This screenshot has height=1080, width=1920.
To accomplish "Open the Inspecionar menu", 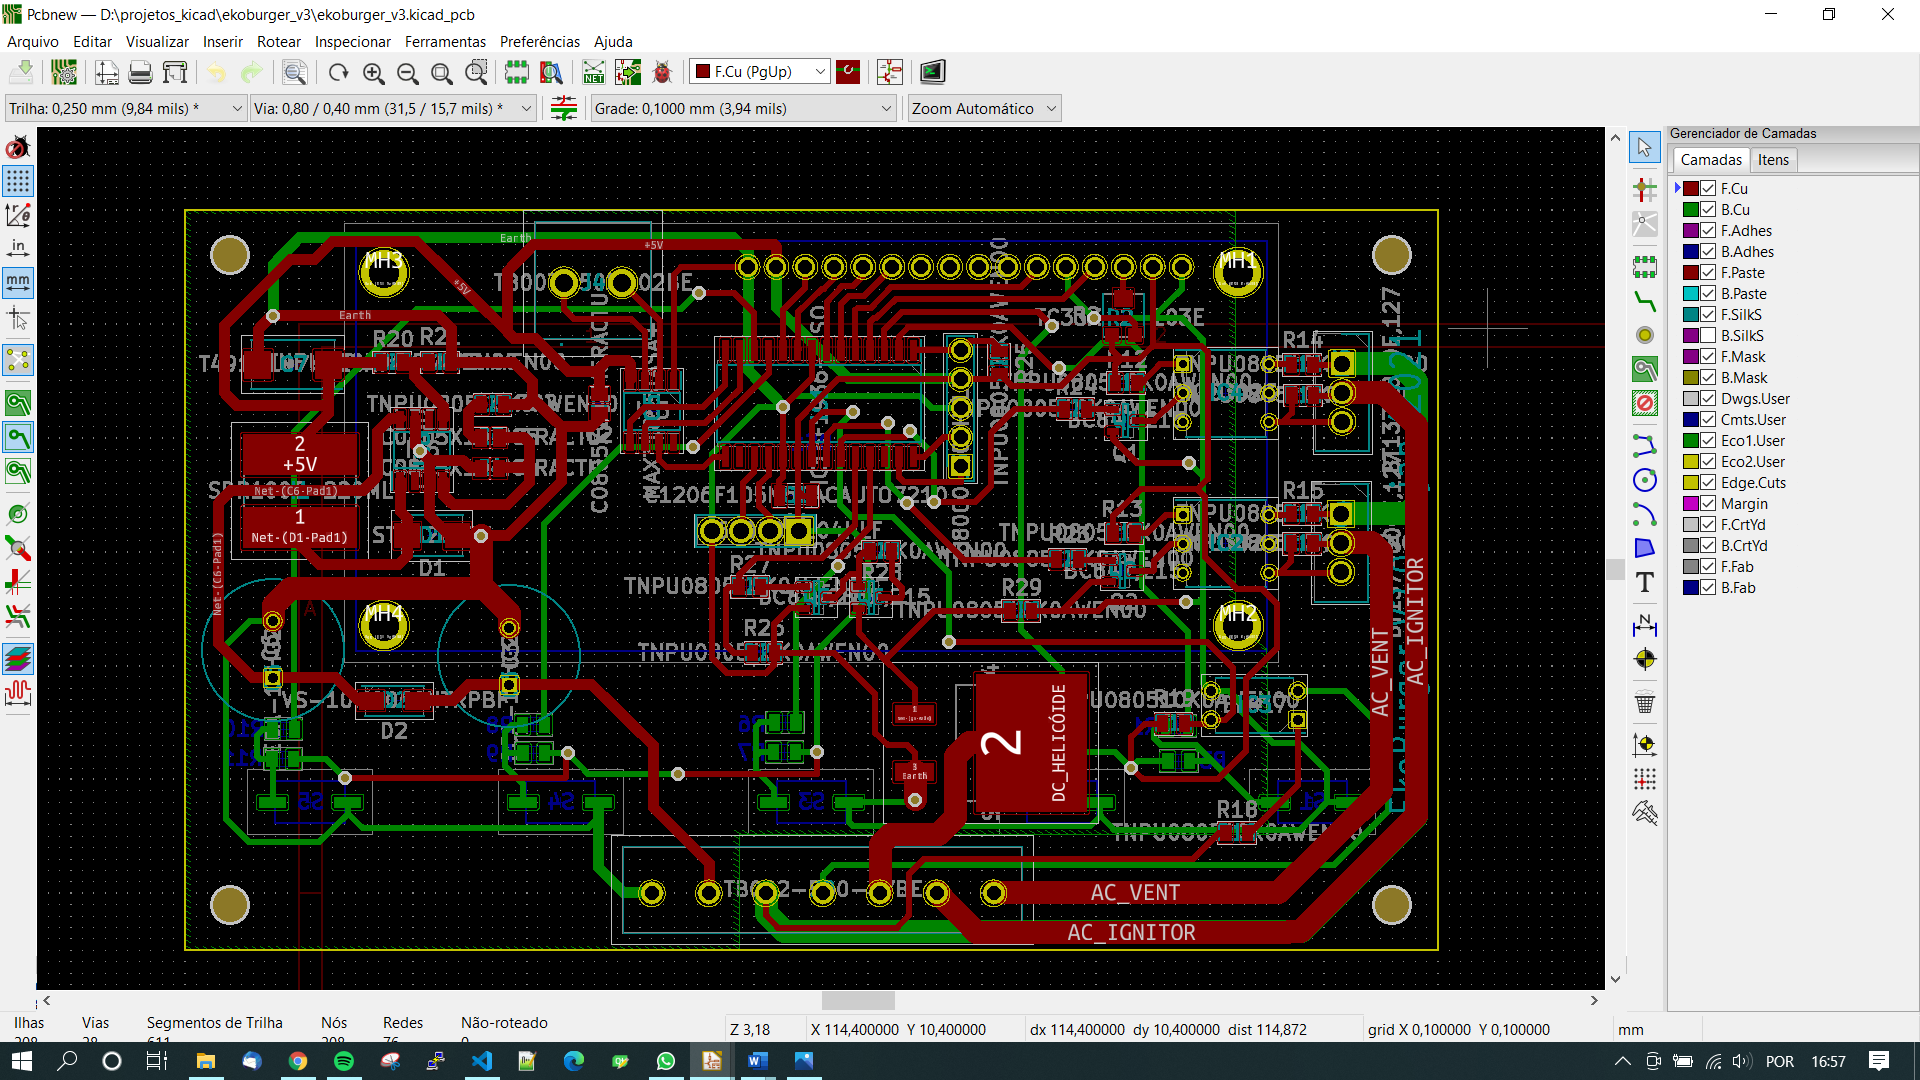I will [x=352, y=42].
